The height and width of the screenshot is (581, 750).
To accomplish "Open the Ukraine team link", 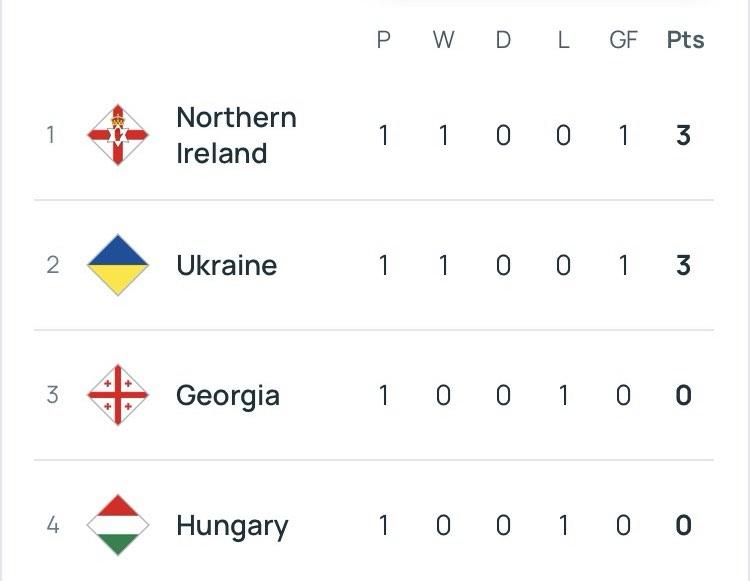I will (x=226, y=265).
